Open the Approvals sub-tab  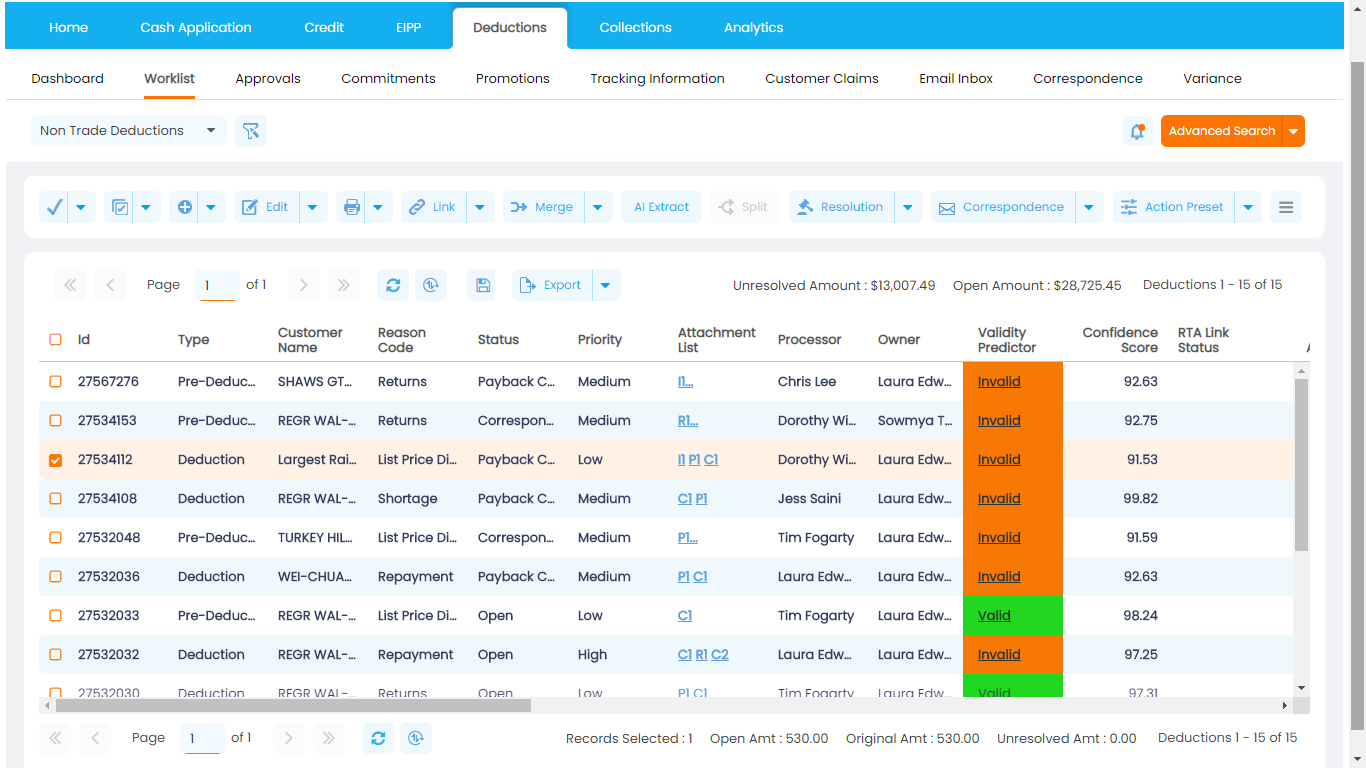(267, 78)
